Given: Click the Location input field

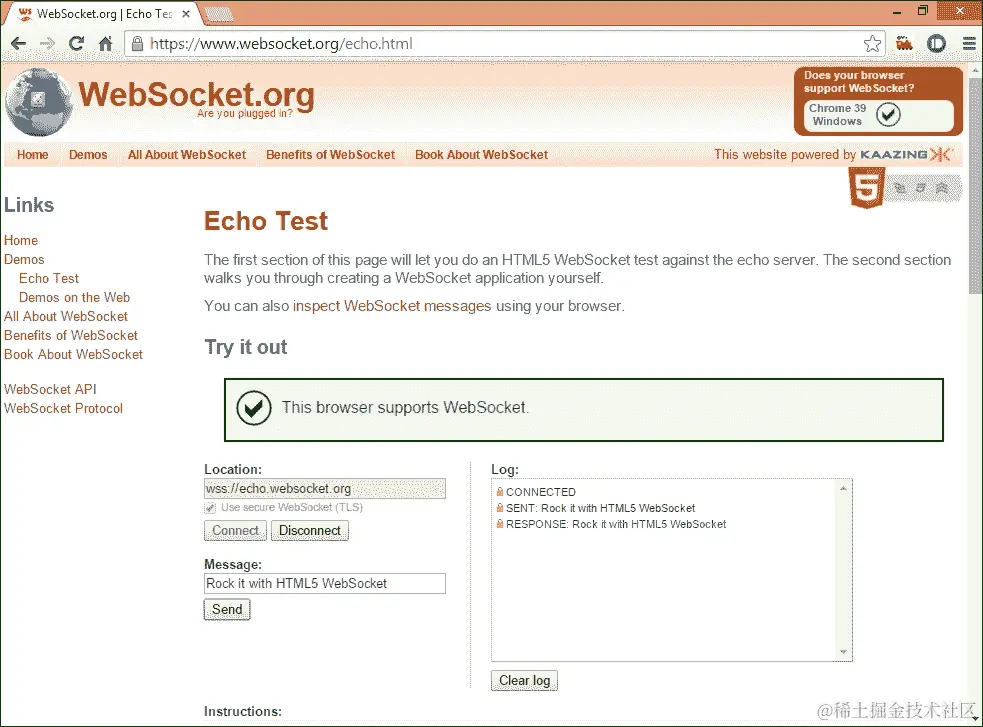Looking at the screenshot, I should pos(325,488).
